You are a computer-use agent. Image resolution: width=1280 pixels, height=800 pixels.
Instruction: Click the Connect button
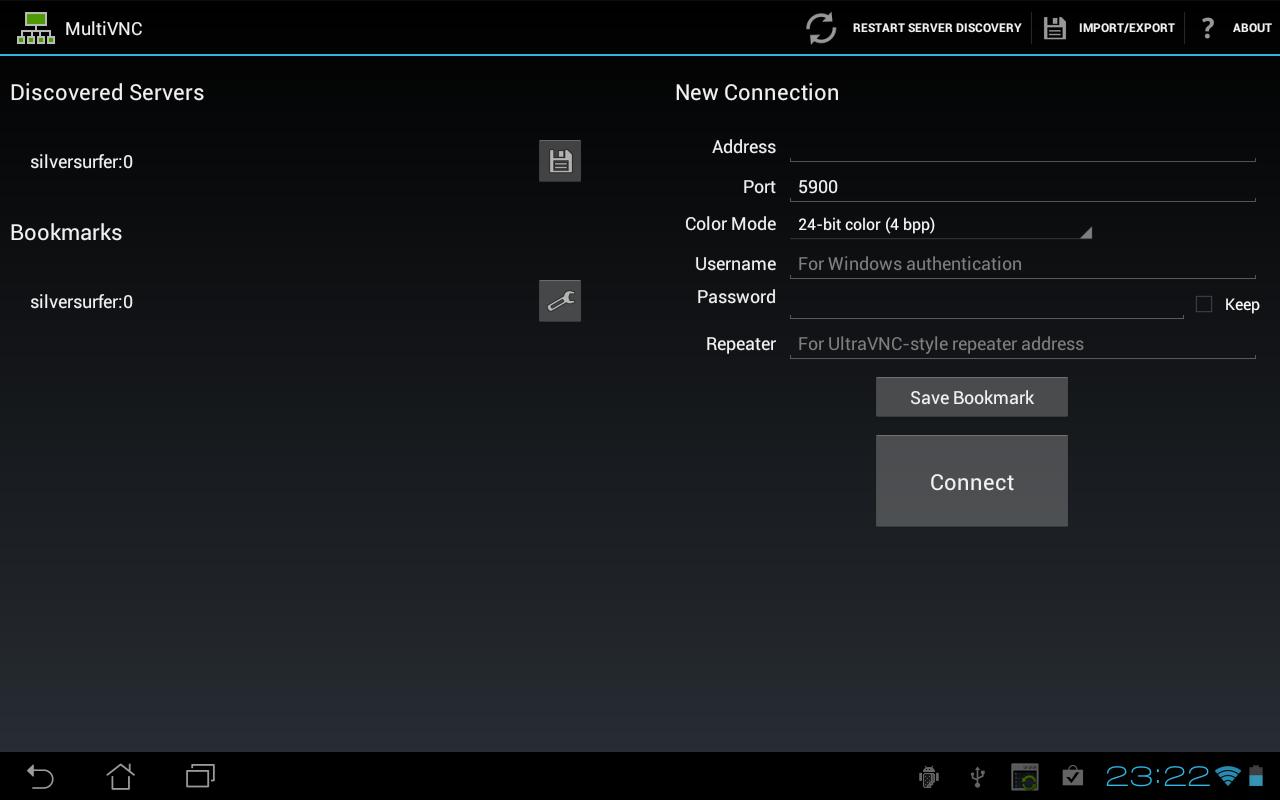pyautogui.click(x=972, y=481)
